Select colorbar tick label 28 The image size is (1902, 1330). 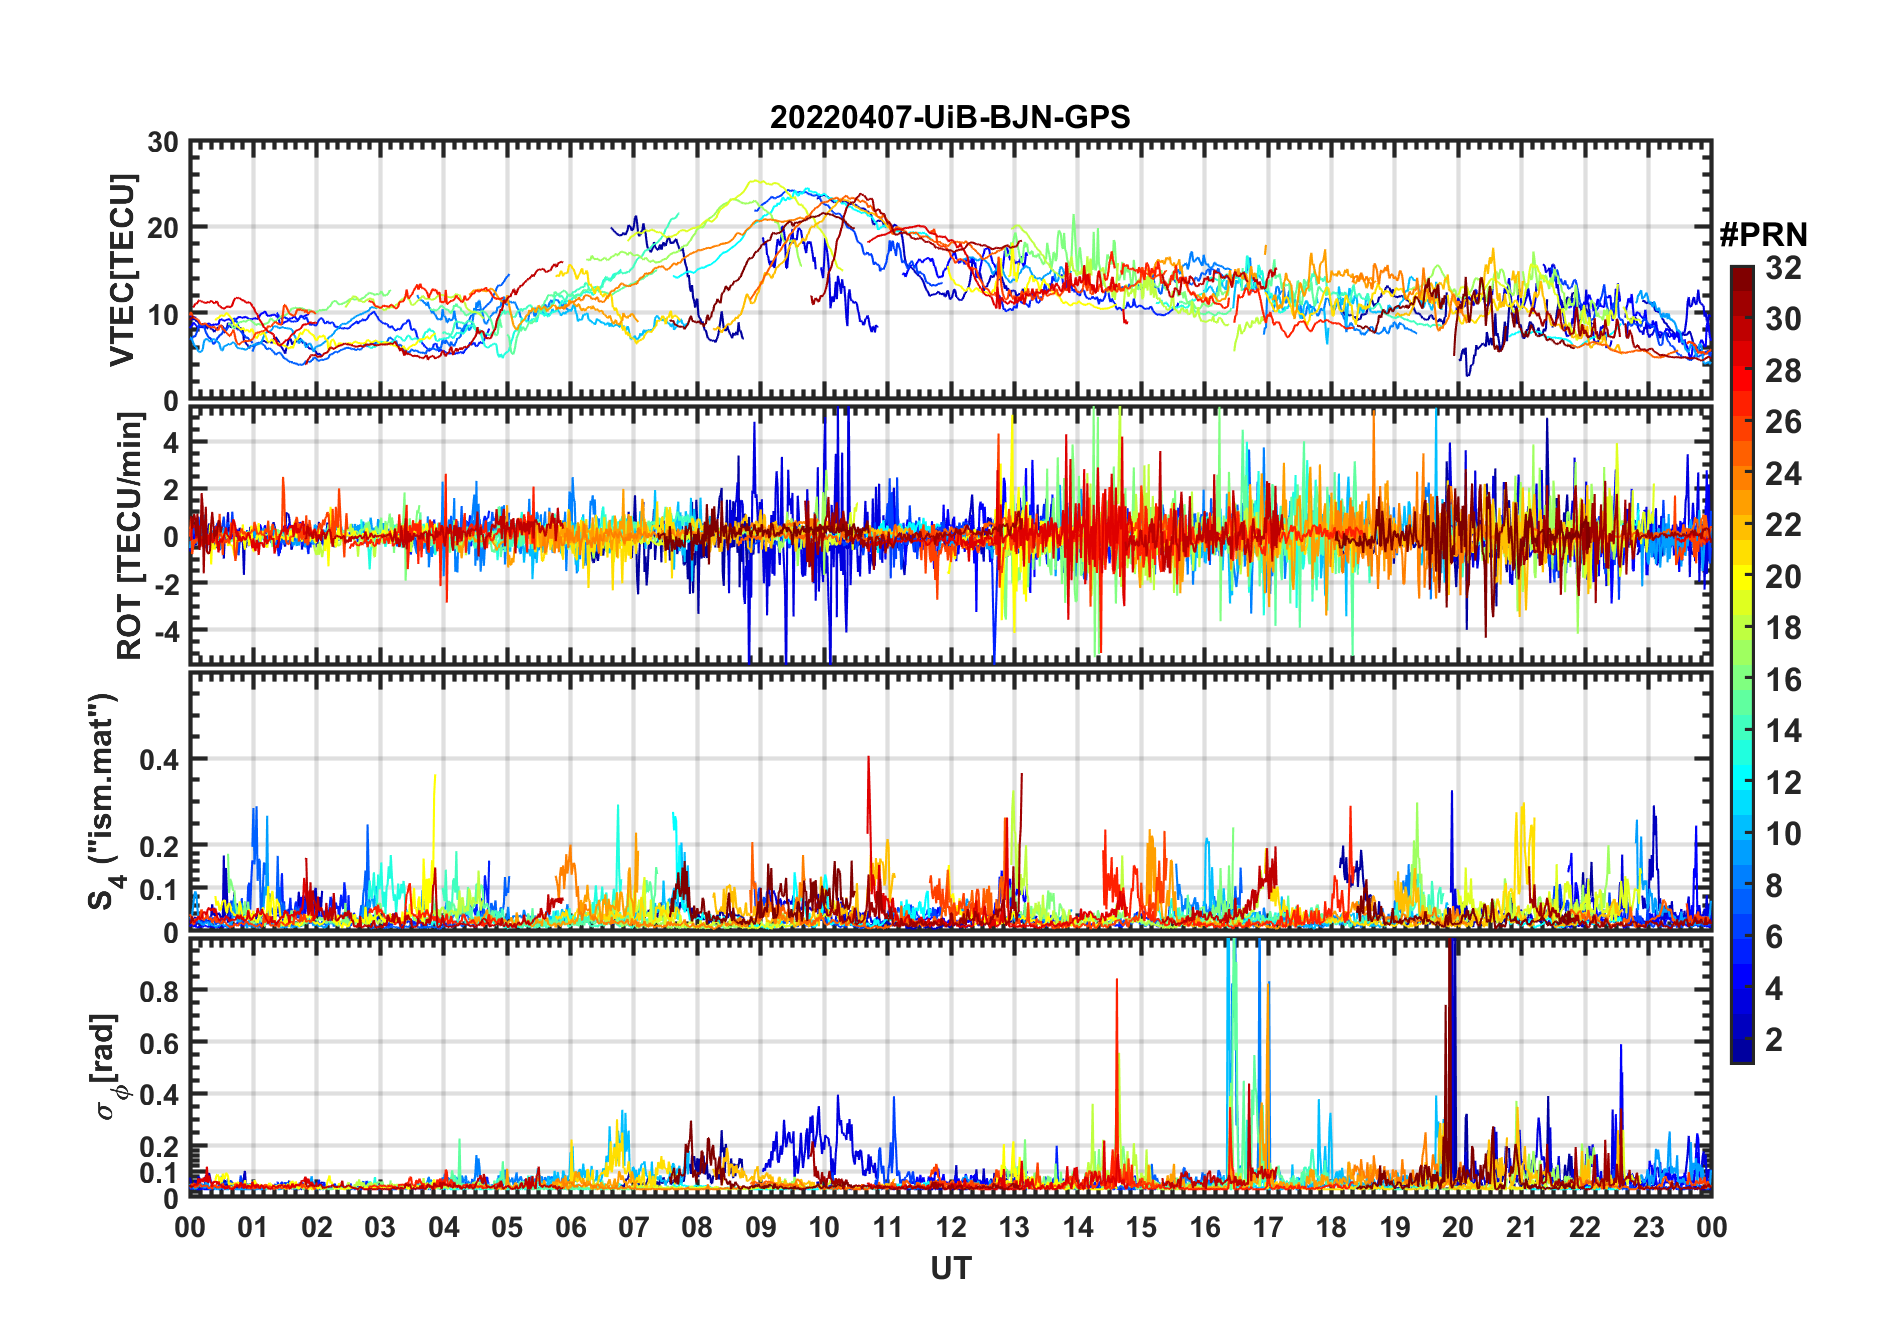click(1783, 371)
